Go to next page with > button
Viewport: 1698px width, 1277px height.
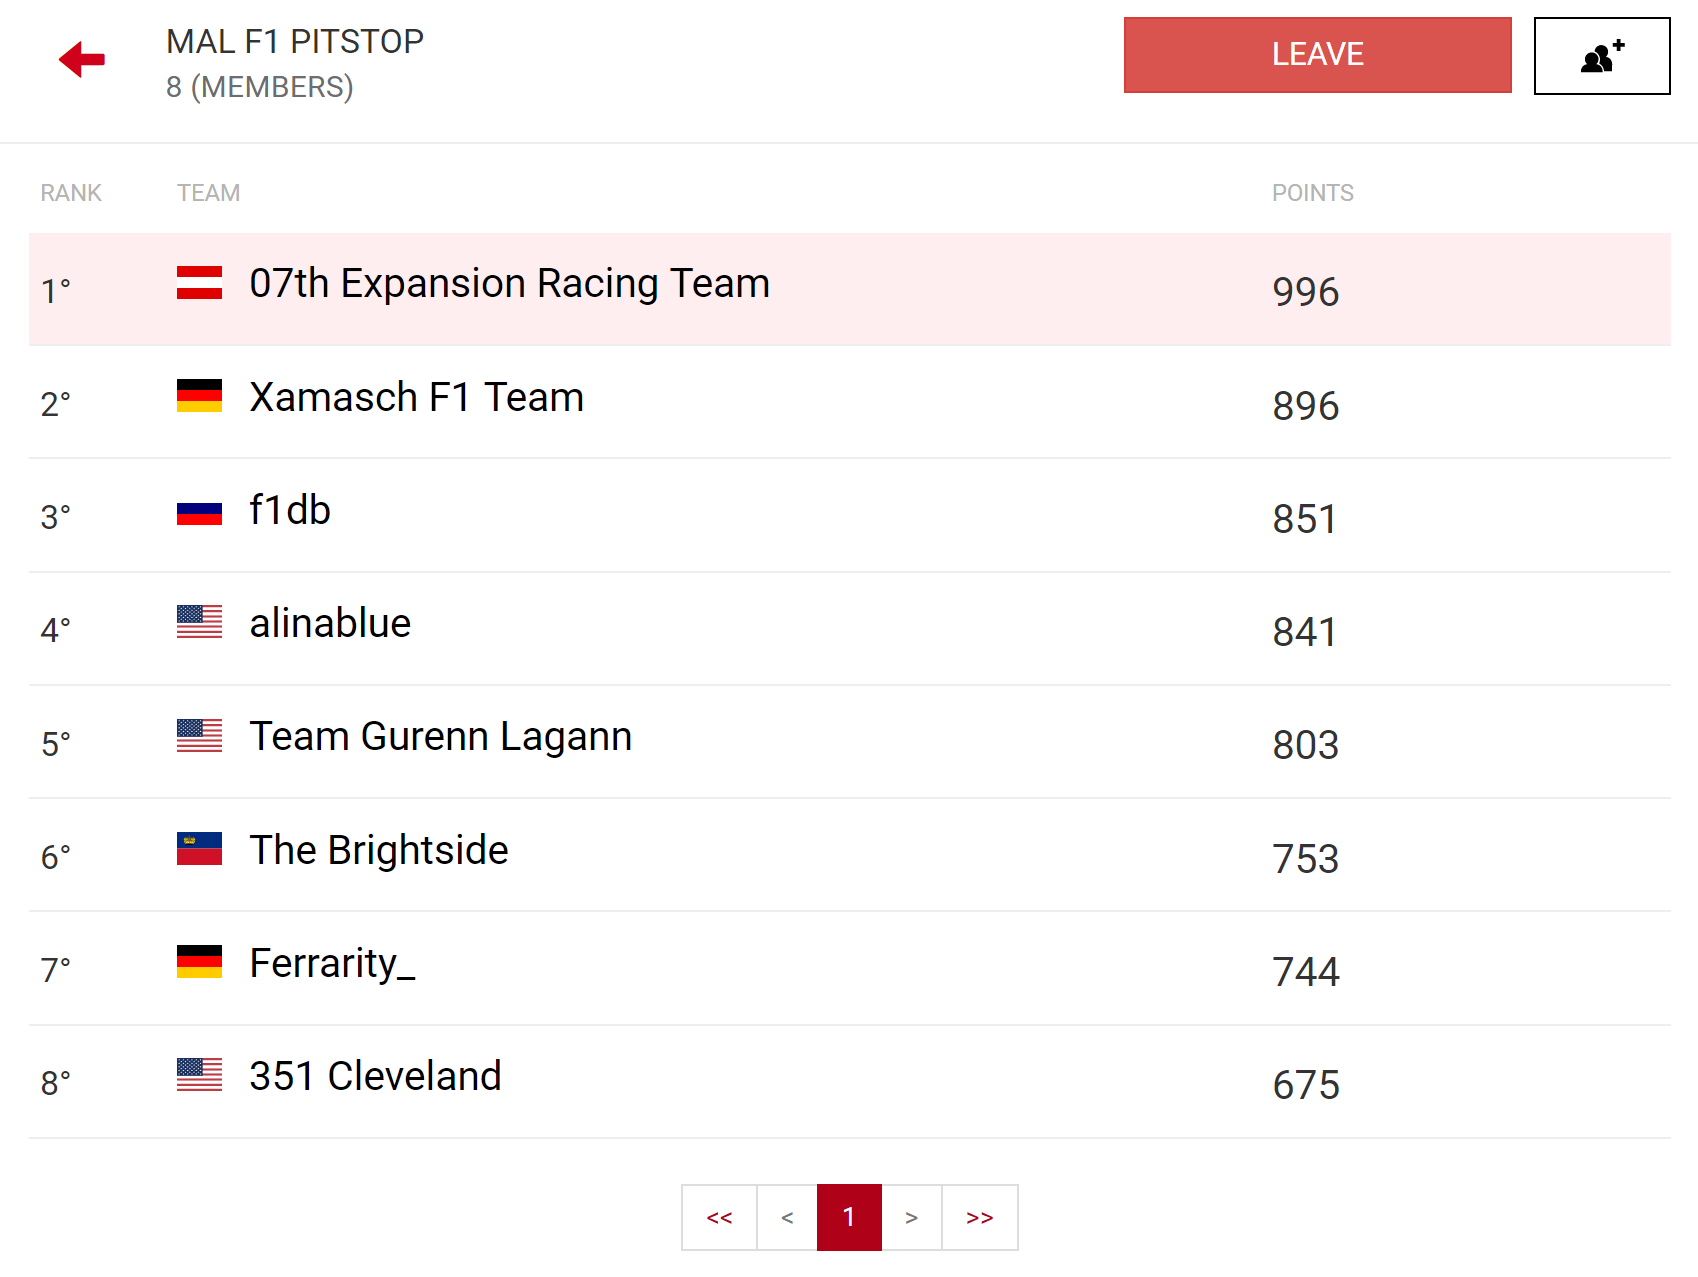pos(911,1217)
